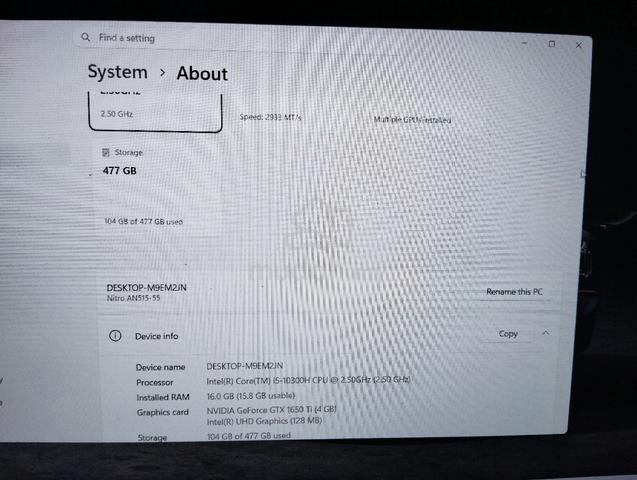Image resolution: width=637 pixels, height=480 pixels.
Task: Click the Intel Core i5-10300H processor value
Action: (x=308, y=380)
